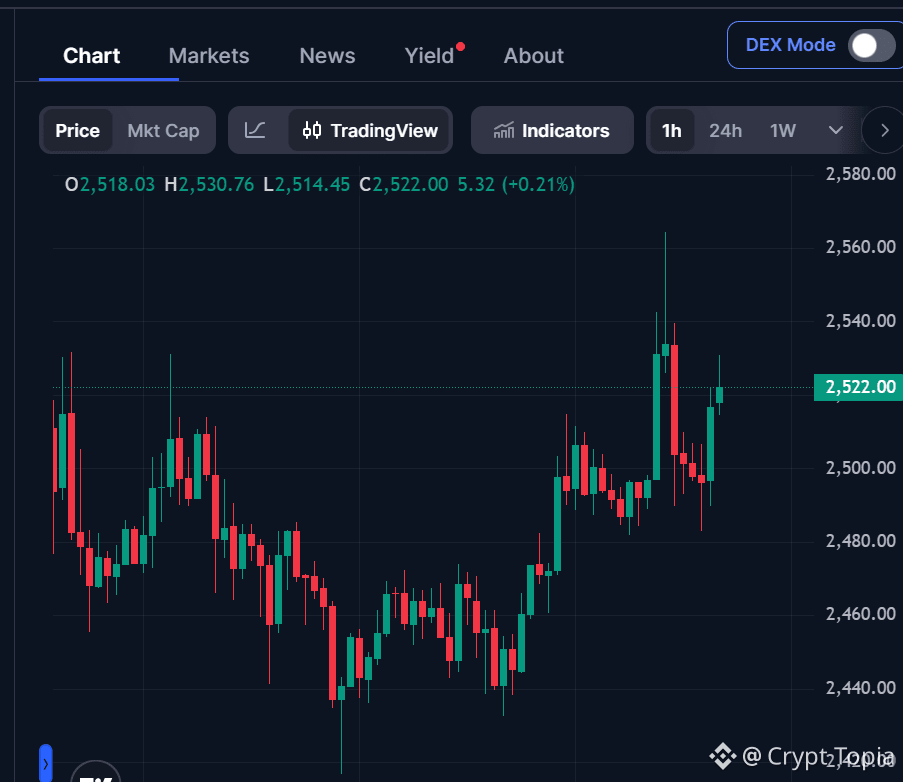Click the 2,440.00 price axis label
The height and width of the screenshot is (782, 903).
[x=860, y=688]
